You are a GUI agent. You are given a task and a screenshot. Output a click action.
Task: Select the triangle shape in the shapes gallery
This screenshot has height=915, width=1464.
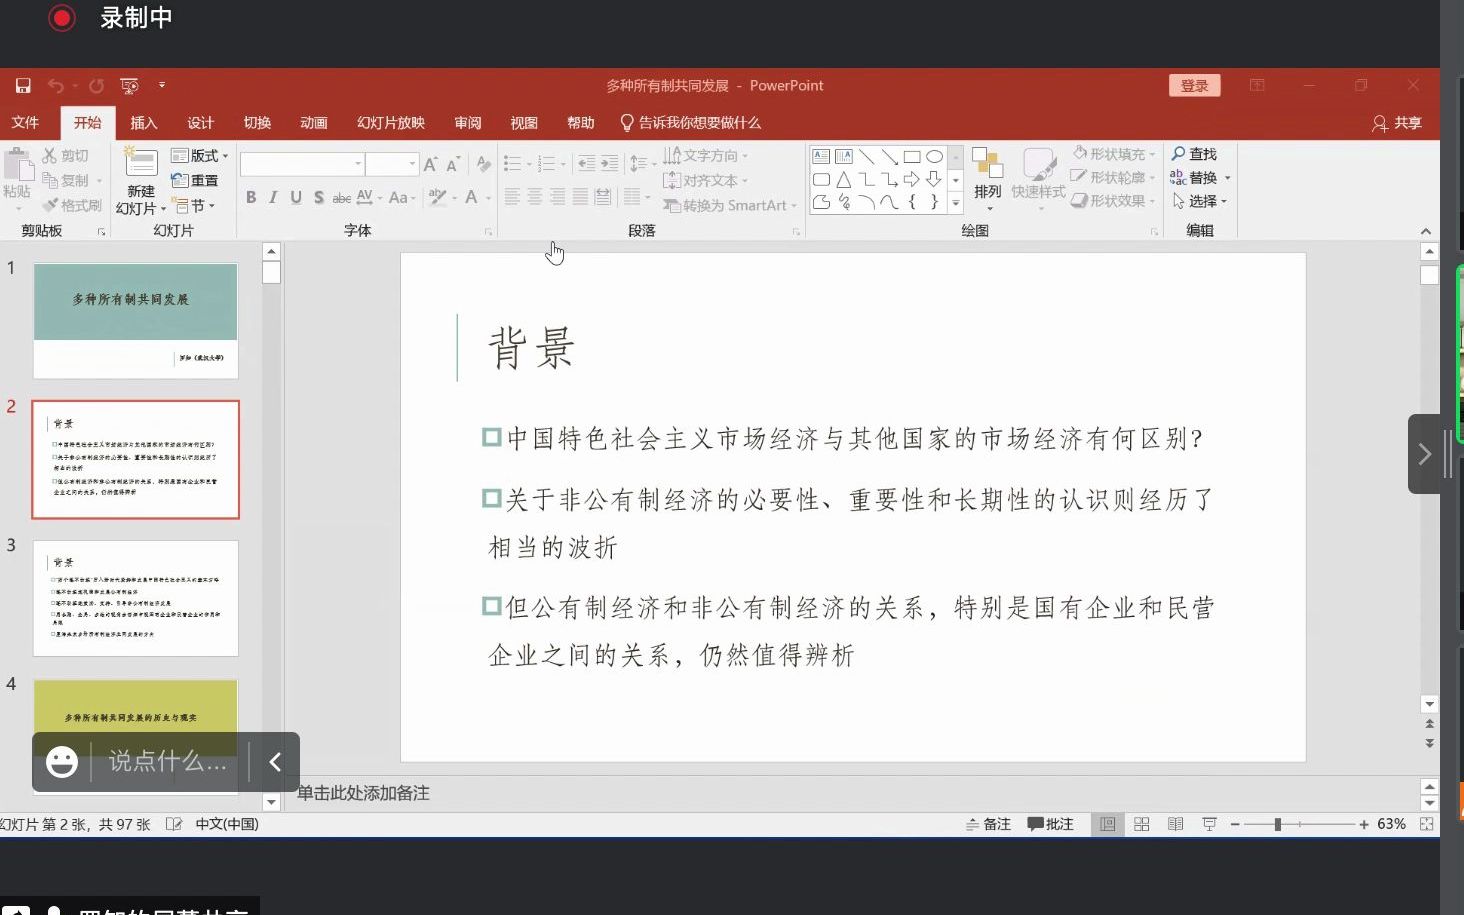(844, 180)
